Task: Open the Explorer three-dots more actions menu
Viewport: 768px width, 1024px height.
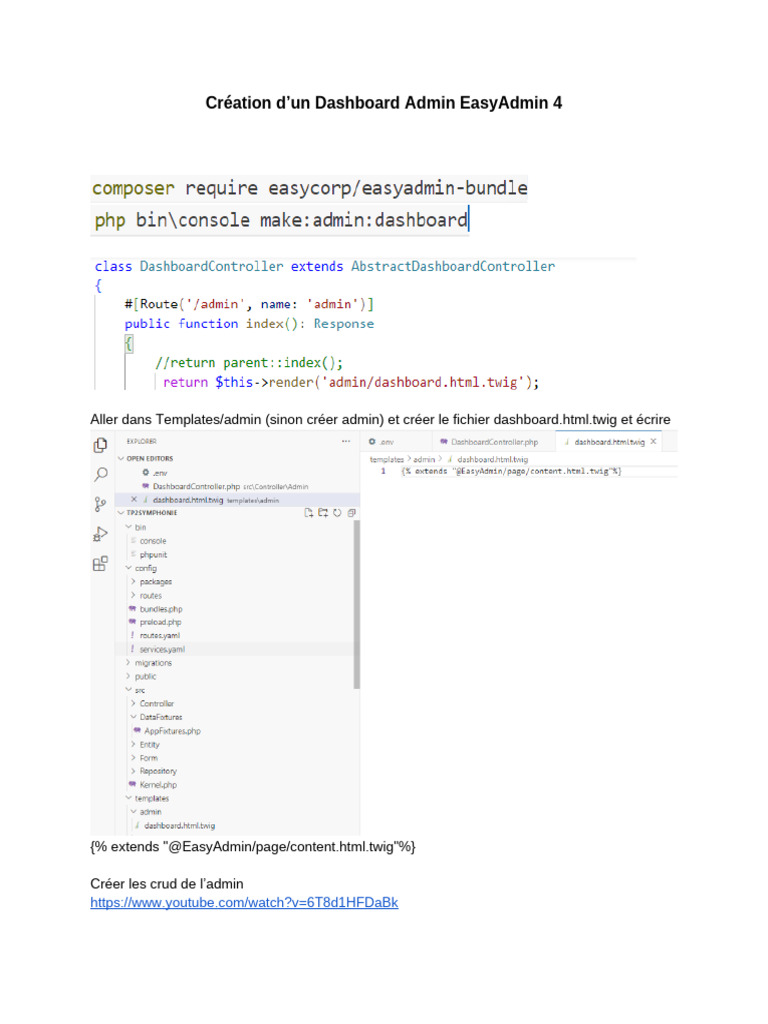Action: click(346, 441)
